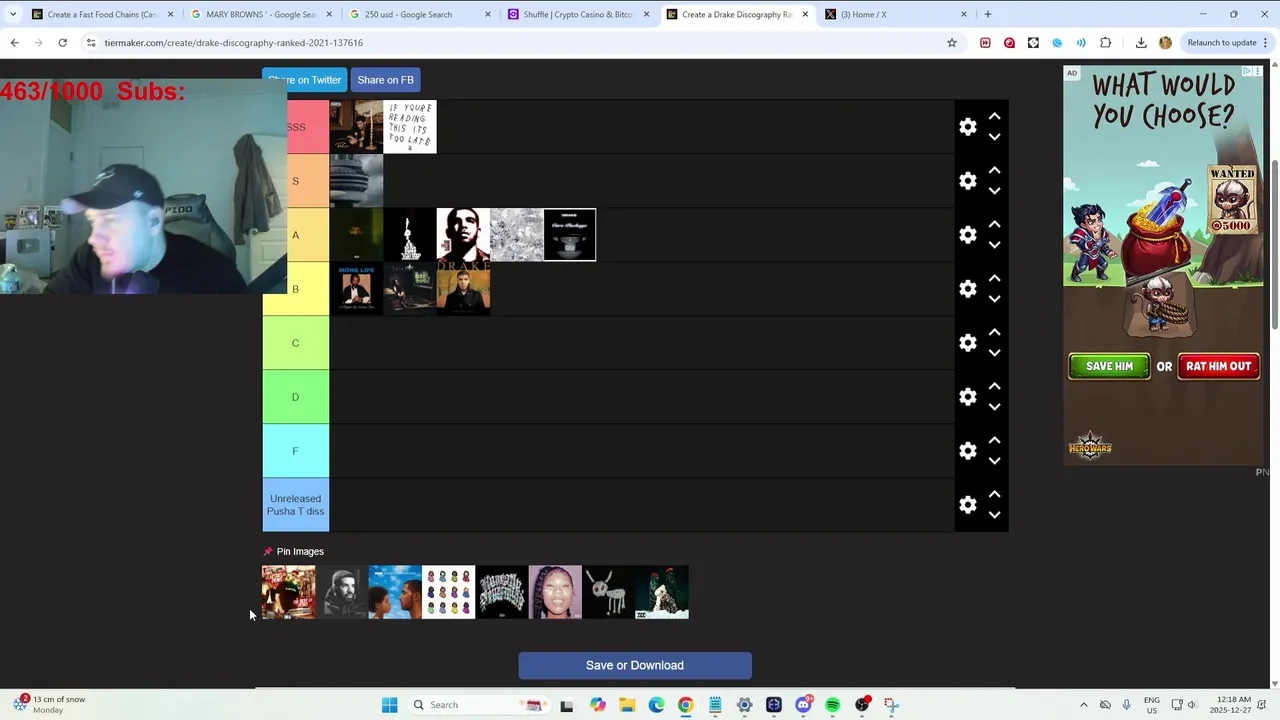1280x720 pixels.
Task: Close the Drake Discography tab
Action: click(x=805, y=14)
